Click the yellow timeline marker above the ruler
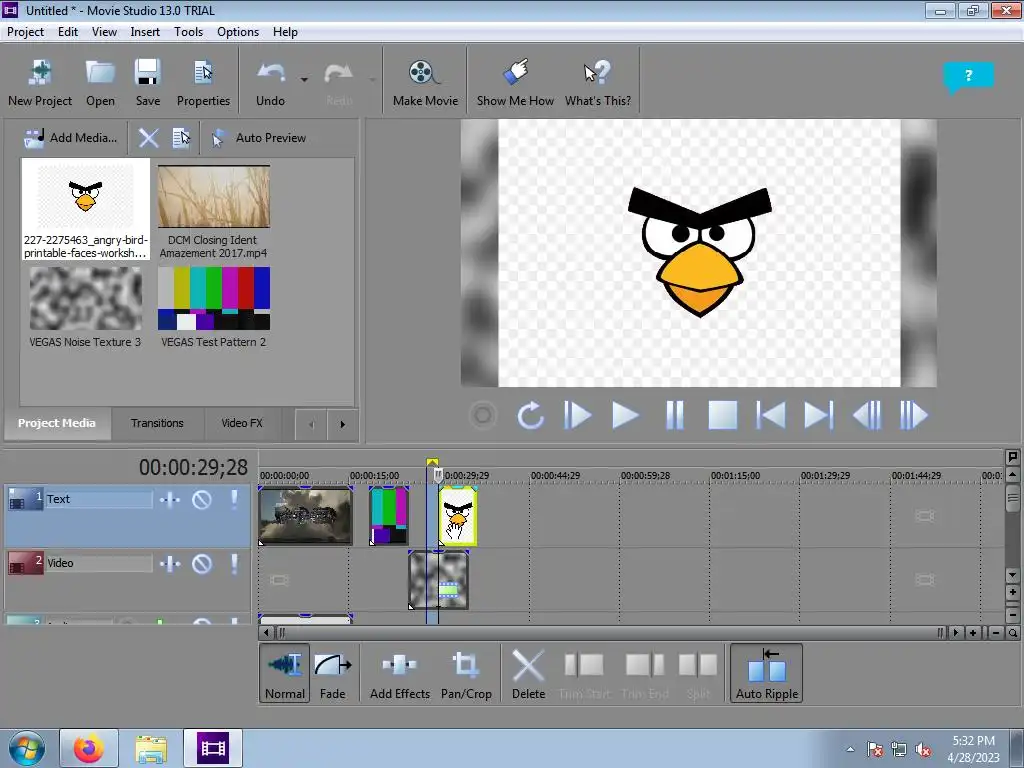This screenshot has height=768, width=1024. pyautogui.click(x=432, y=462)
